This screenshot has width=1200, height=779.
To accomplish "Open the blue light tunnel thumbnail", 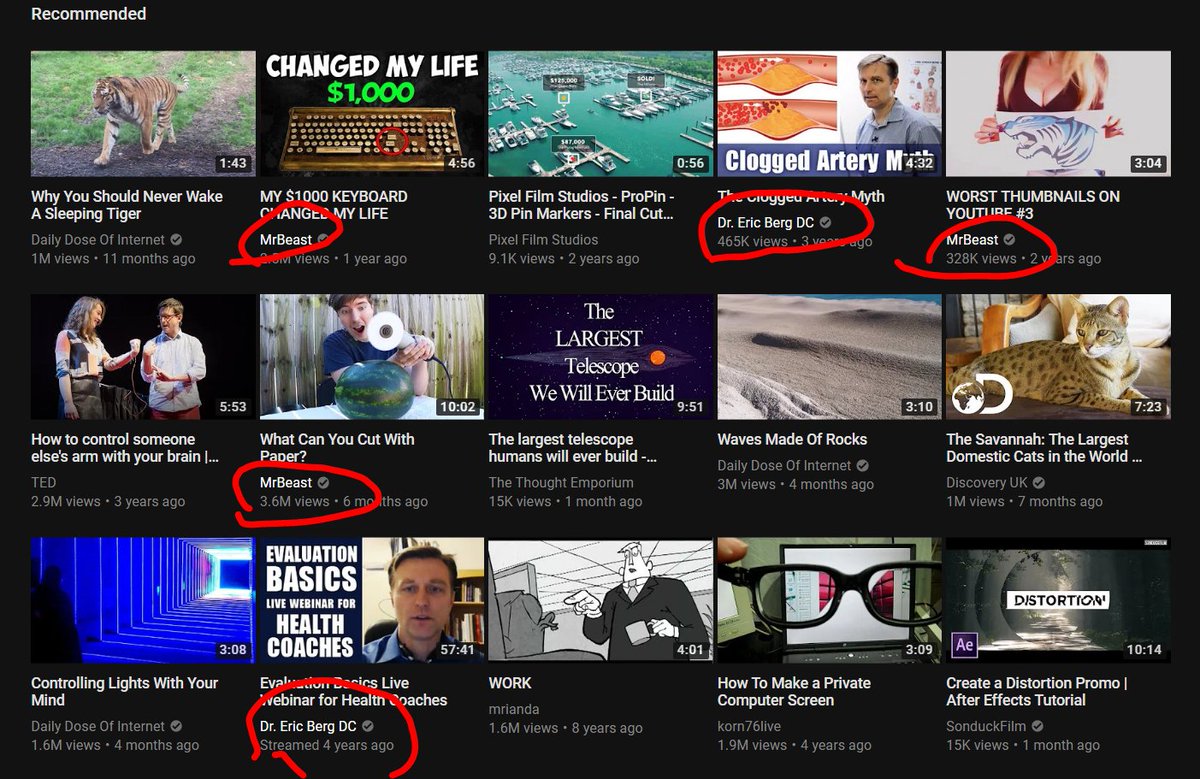I will (142, 600).
